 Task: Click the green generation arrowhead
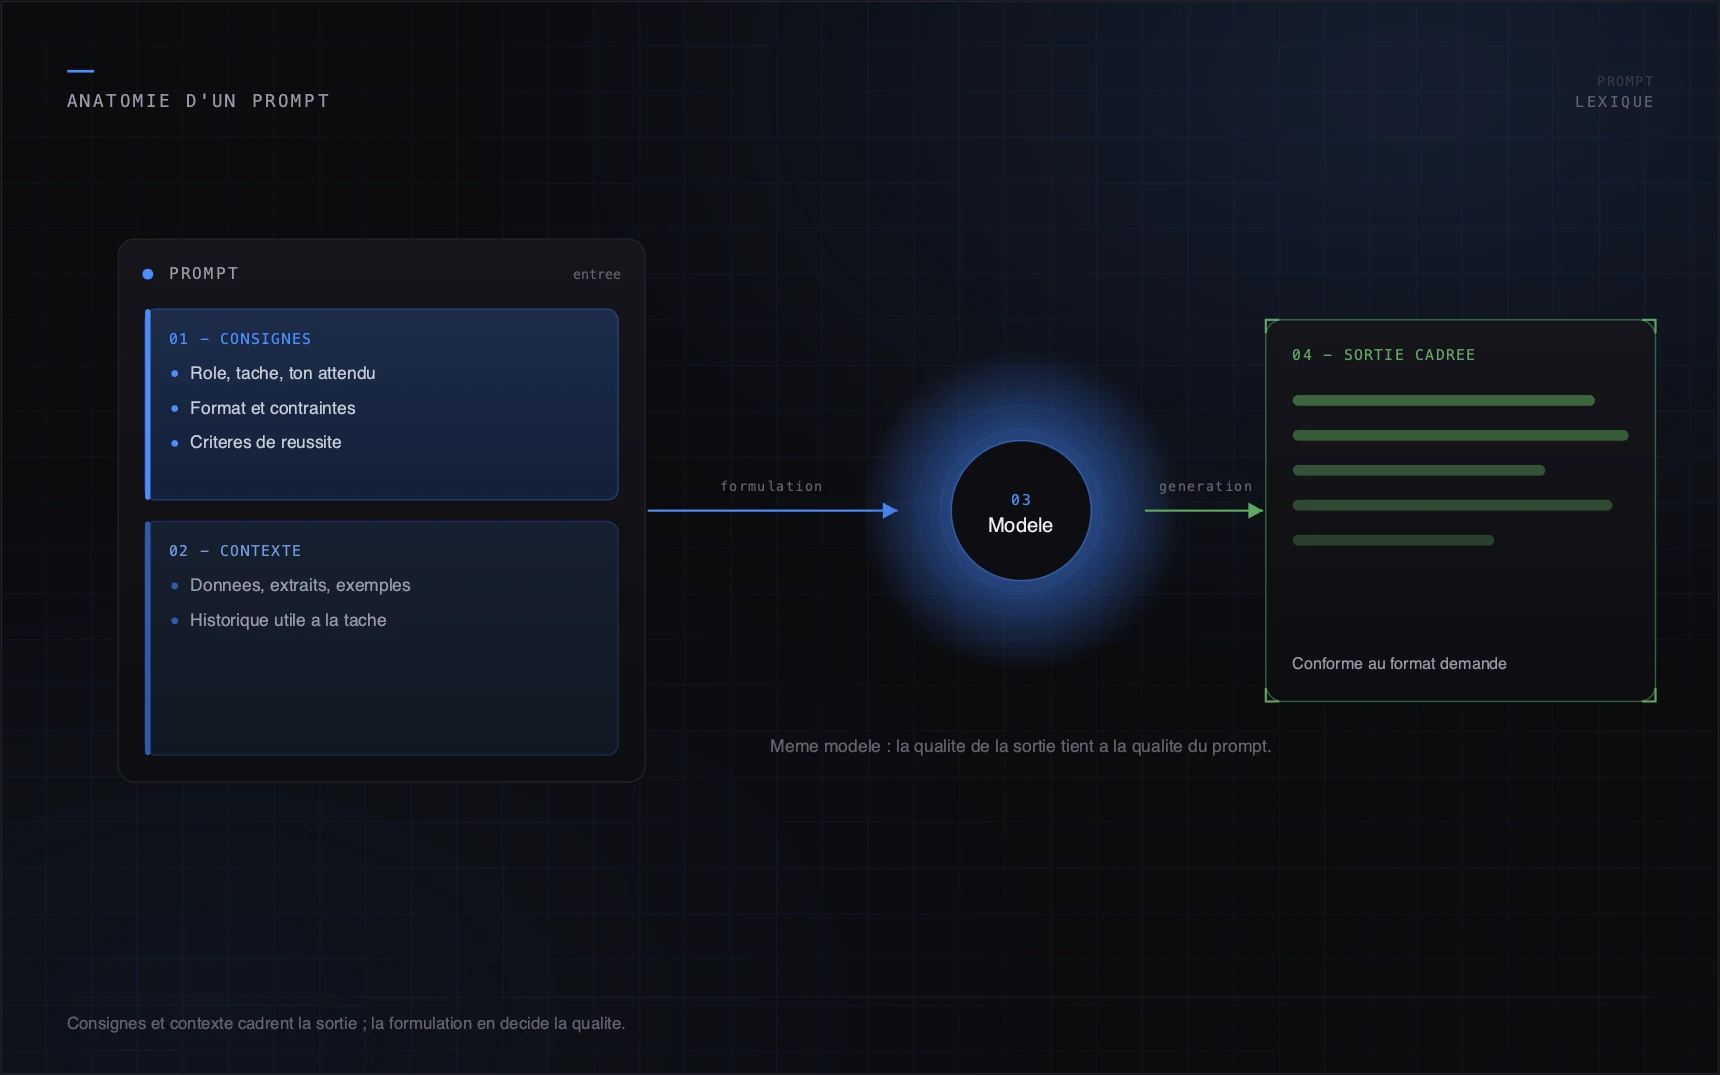1256,511
